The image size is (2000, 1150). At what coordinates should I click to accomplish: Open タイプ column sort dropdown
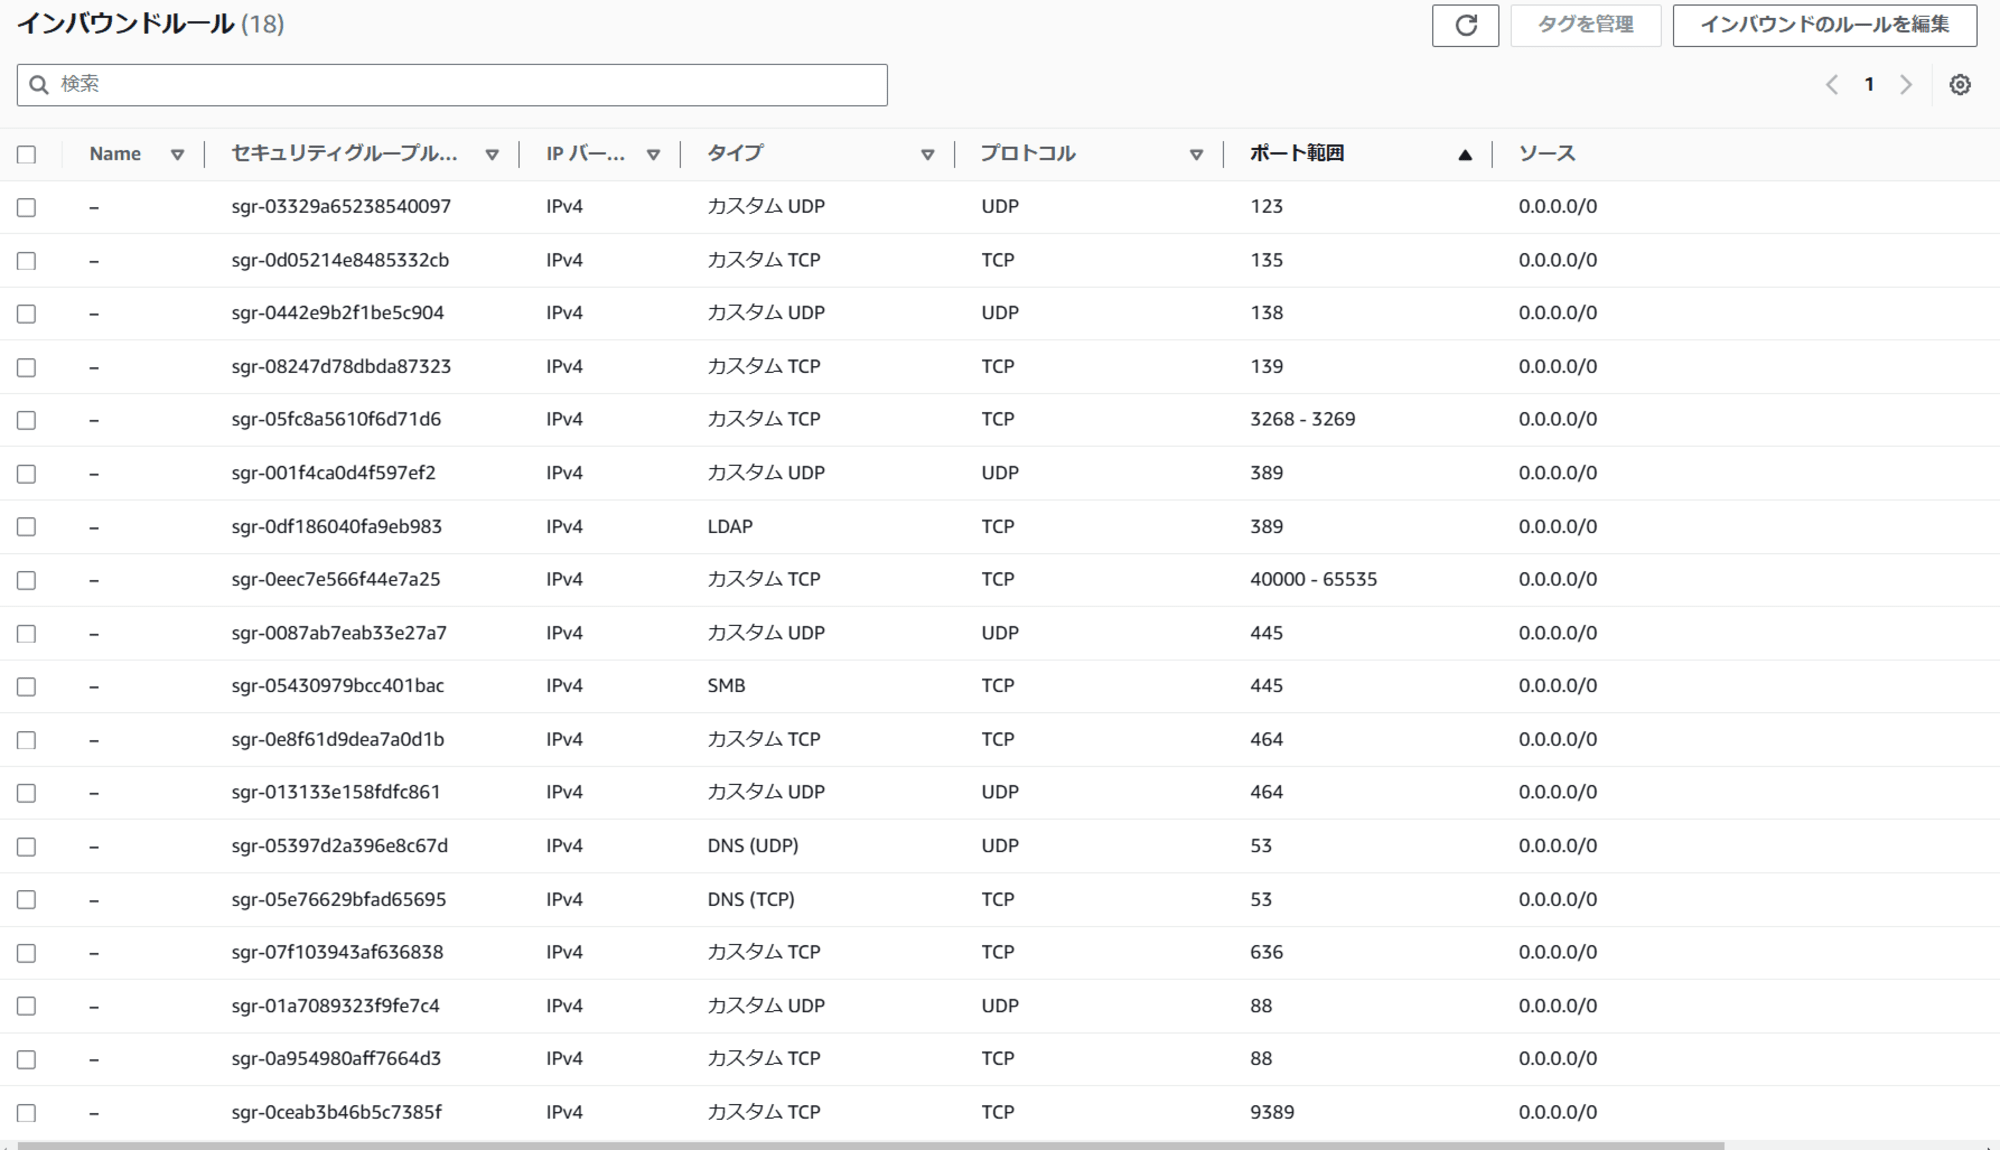927,155
